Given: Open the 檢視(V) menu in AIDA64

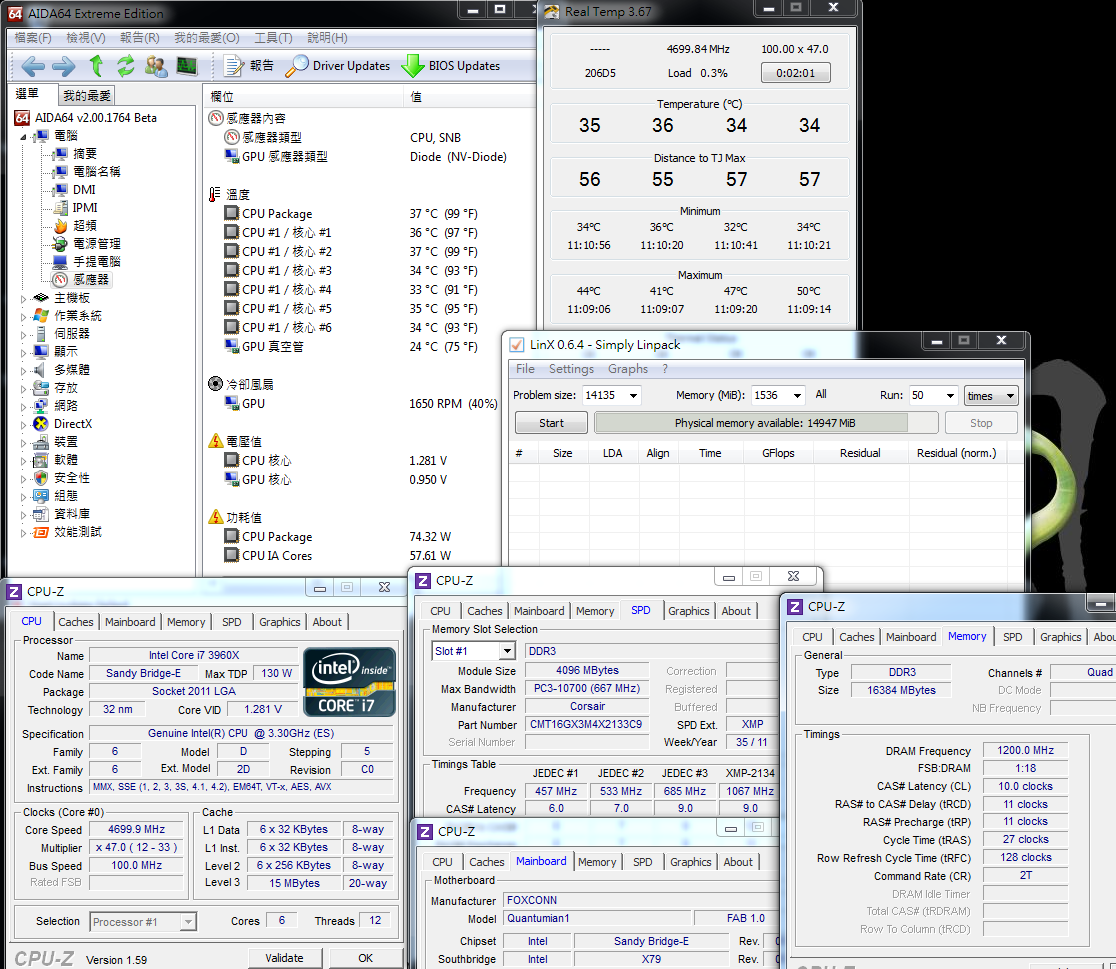Looking at the screenshot, I should 85,38.
